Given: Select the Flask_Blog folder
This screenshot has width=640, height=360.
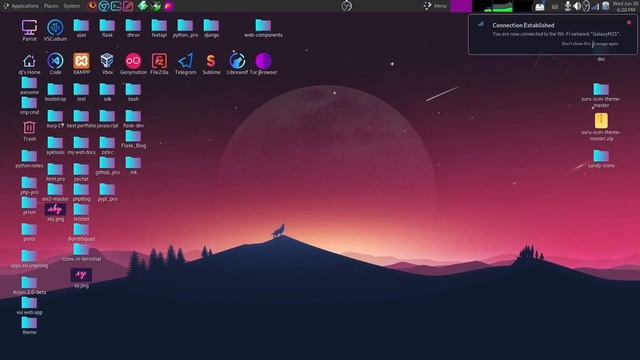Looking at the screenshot, I should pos(133,139).
